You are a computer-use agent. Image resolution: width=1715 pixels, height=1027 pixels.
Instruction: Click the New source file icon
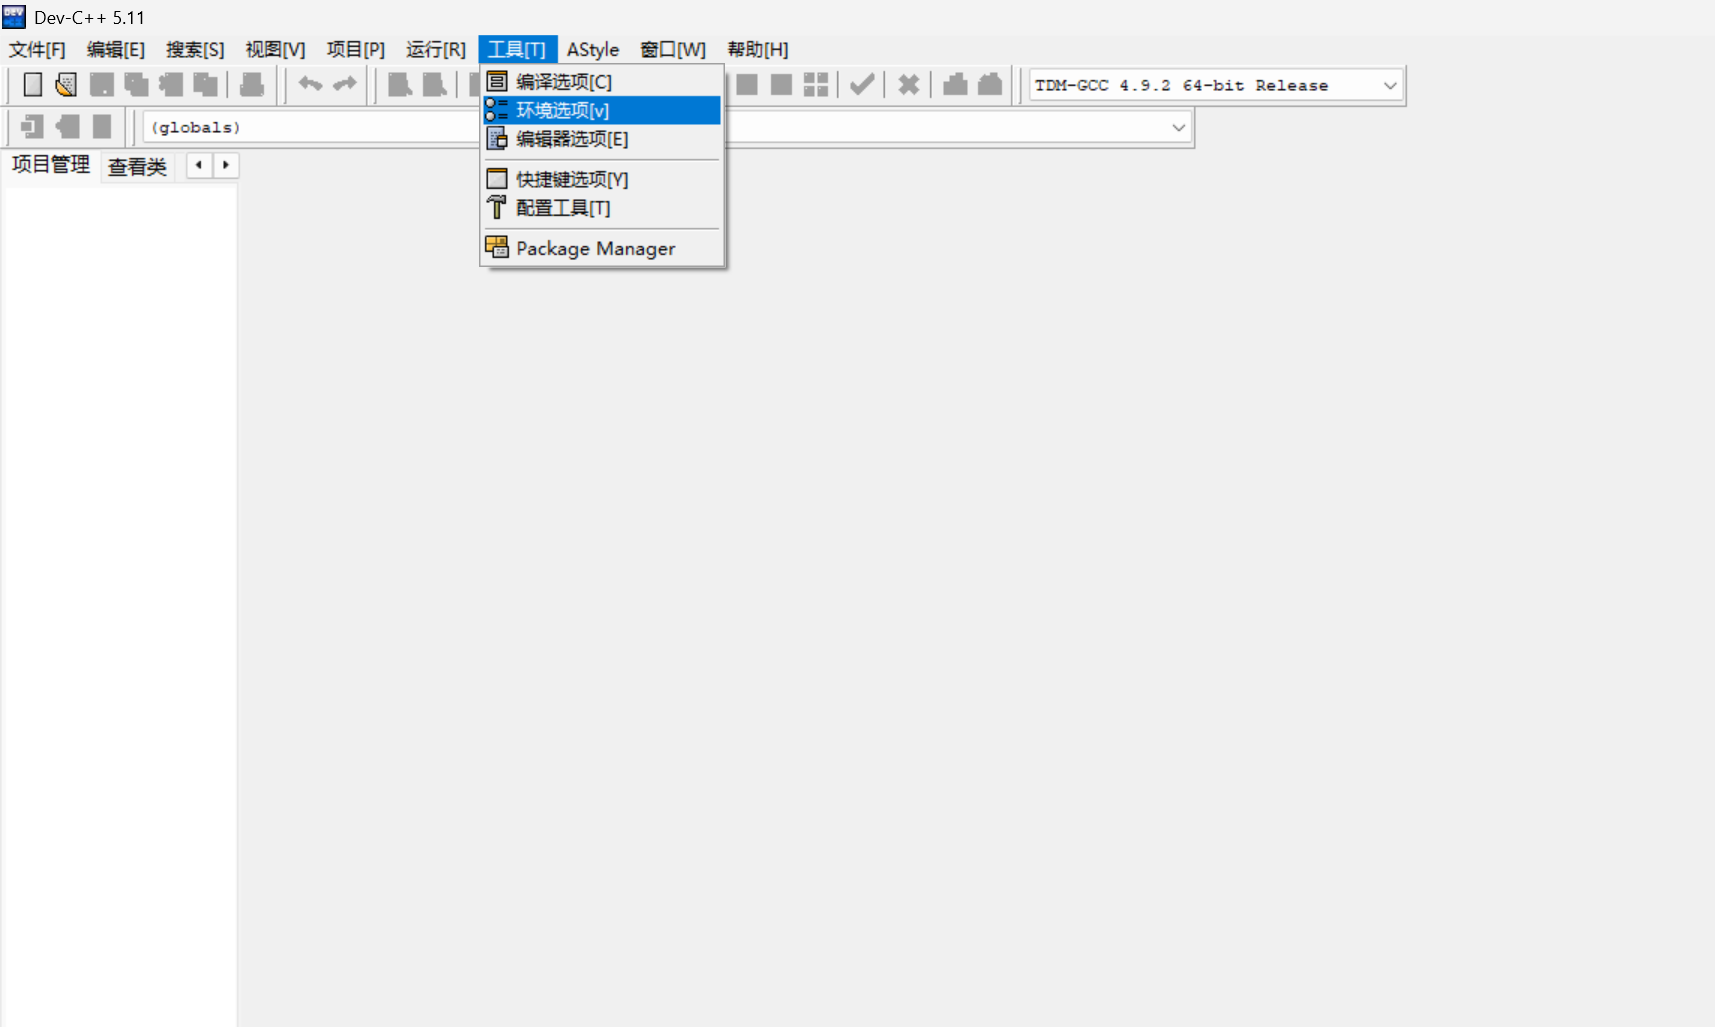click(33, 85)
